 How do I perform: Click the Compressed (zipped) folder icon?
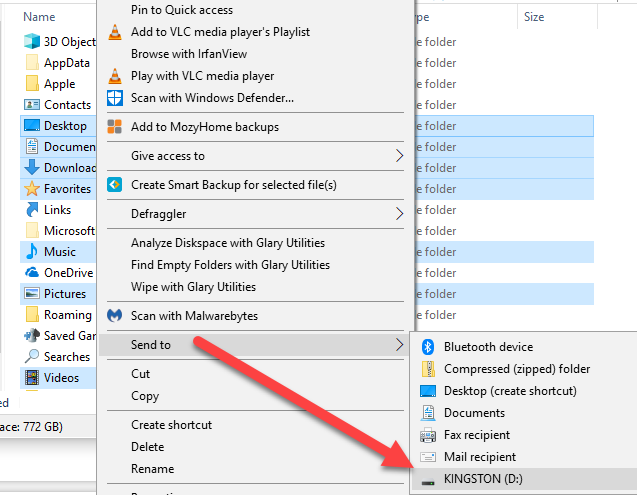pyautogui.click(x=429, y=369)
